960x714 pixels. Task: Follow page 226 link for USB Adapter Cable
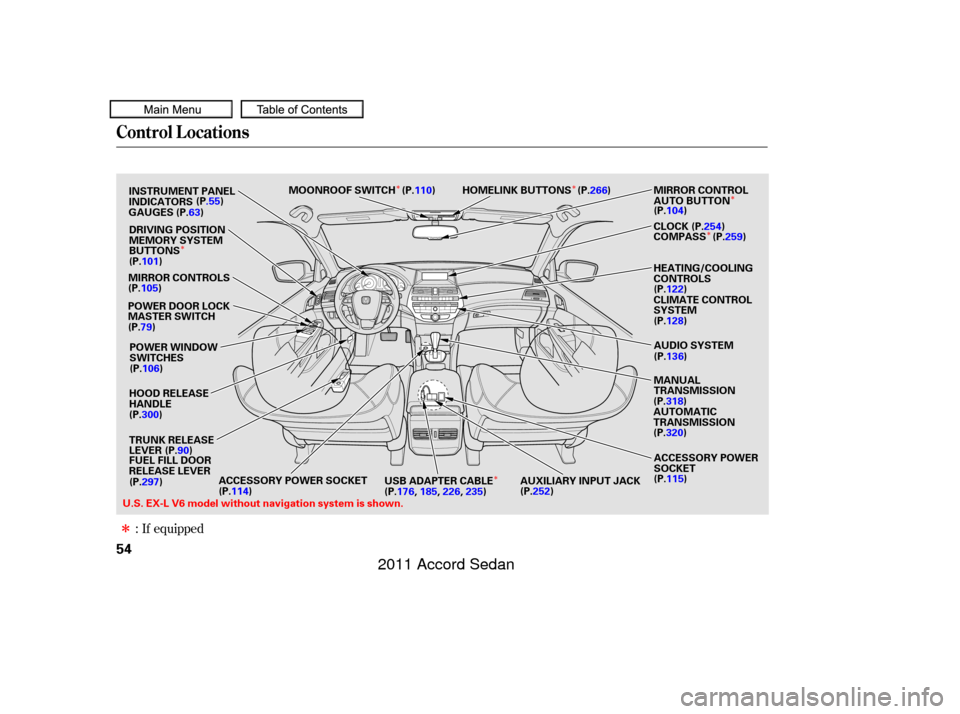pos(451,491)
